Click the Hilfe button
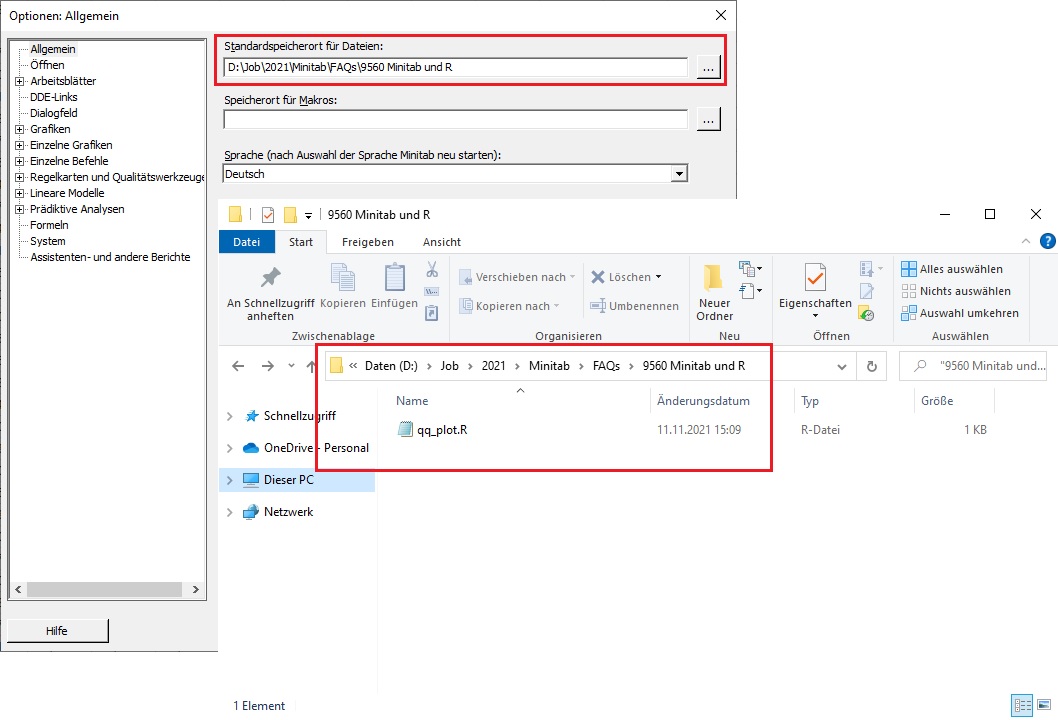This screenshot has width=1058, height=720. click(x=57, y=631)
